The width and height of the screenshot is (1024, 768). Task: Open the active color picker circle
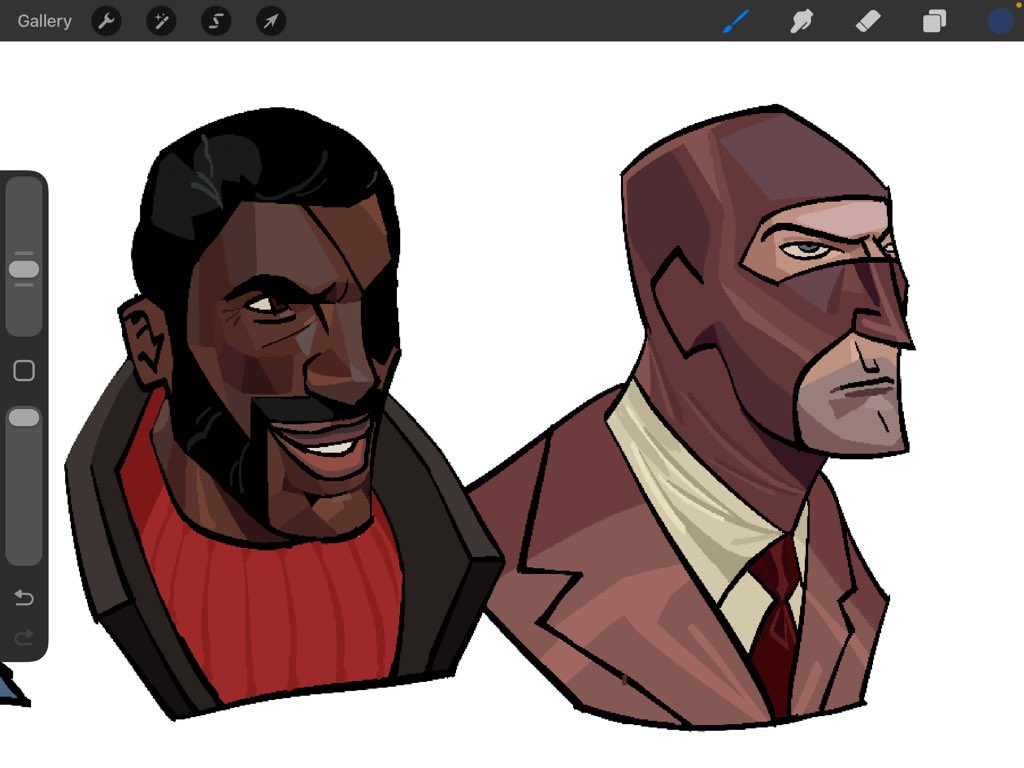point(1000,21)
